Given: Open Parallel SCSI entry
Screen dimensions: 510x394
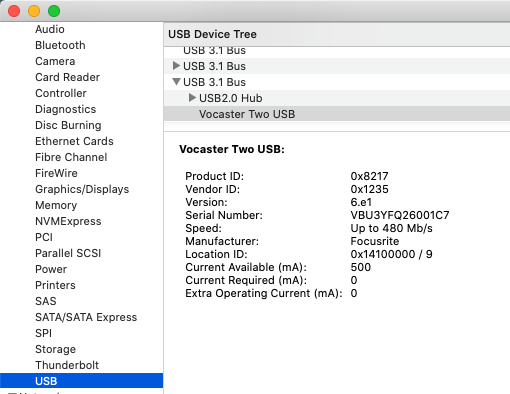Looking at the screenshot, I should click(x=68, y=253).
